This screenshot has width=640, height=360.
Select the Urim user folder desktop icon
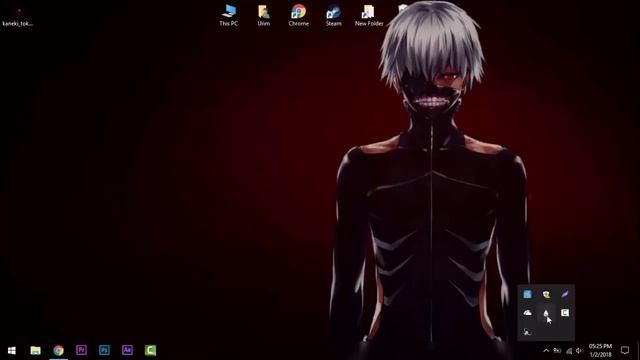[264, 16]
